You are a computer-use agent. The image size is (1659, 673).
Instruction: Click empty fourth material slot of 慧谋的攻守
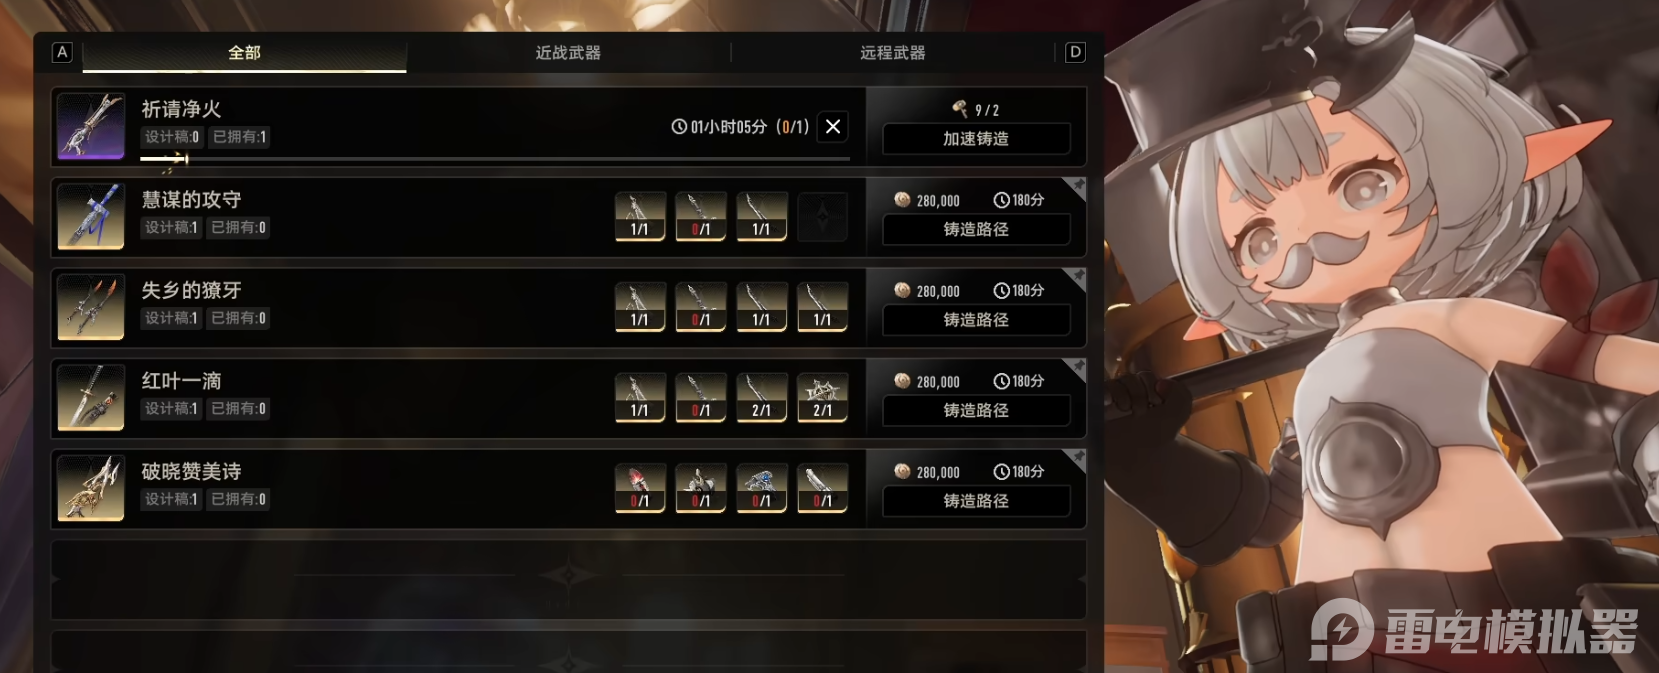(x=822, y=217)
